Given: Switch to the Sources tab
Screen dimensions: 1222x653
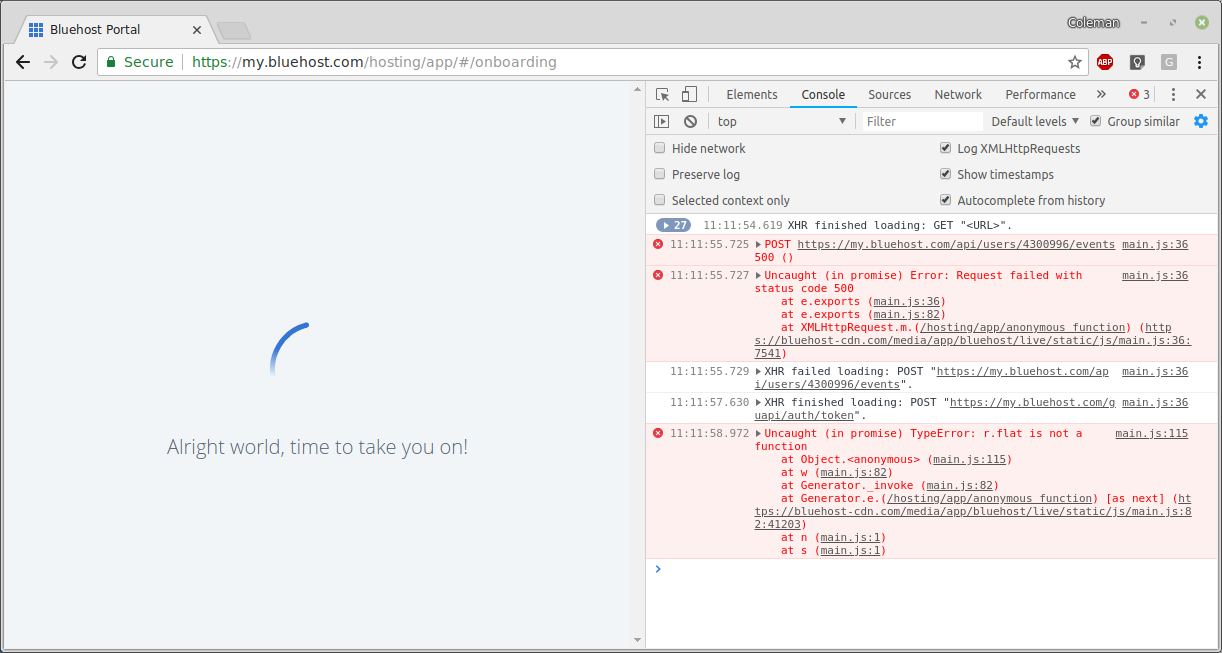Looking at the screenshot, I should (890, 94).
